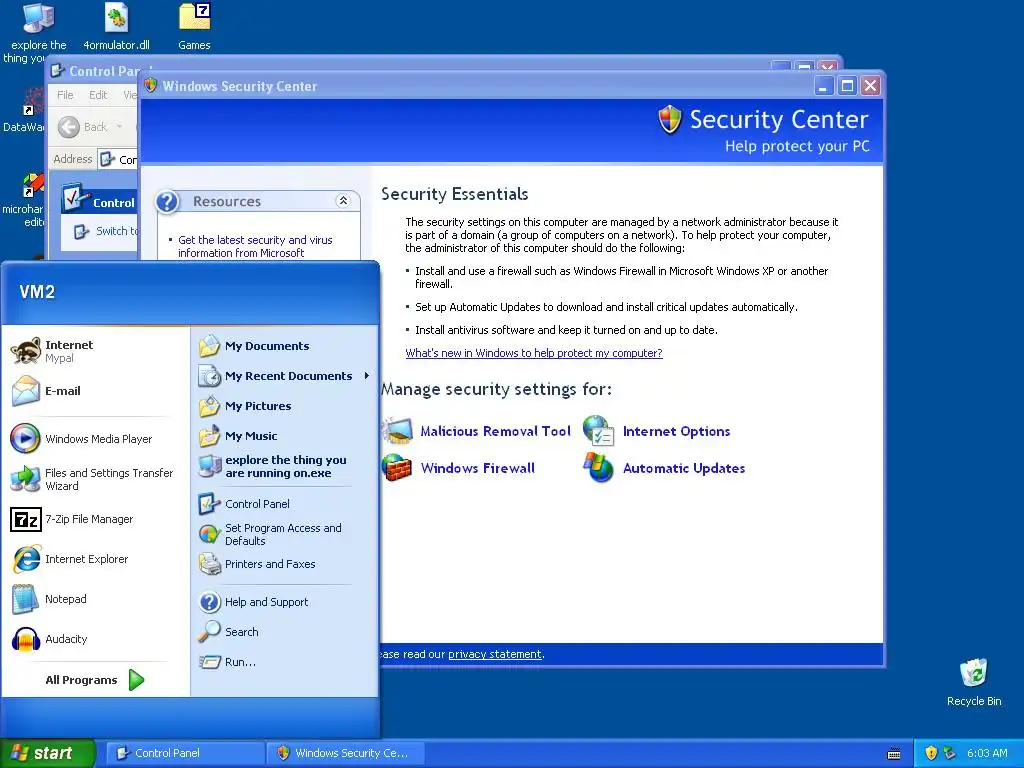Image resolution: width=1024 pixels, height=768 pixels.
Task: Open Notepad icon in Start menu
Action: (x=25, y=599)
